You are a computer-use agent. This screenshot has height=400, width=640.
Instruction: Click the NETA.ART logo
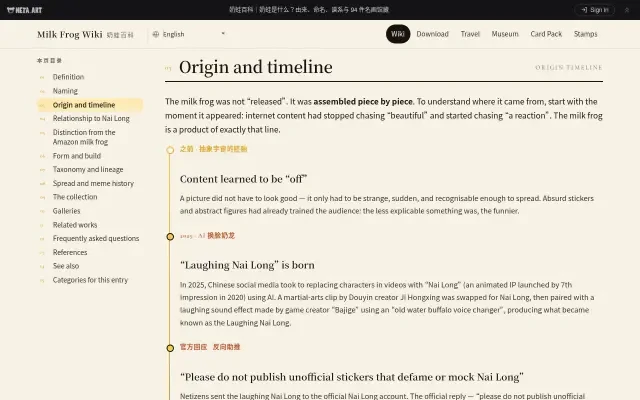point(24,10)
